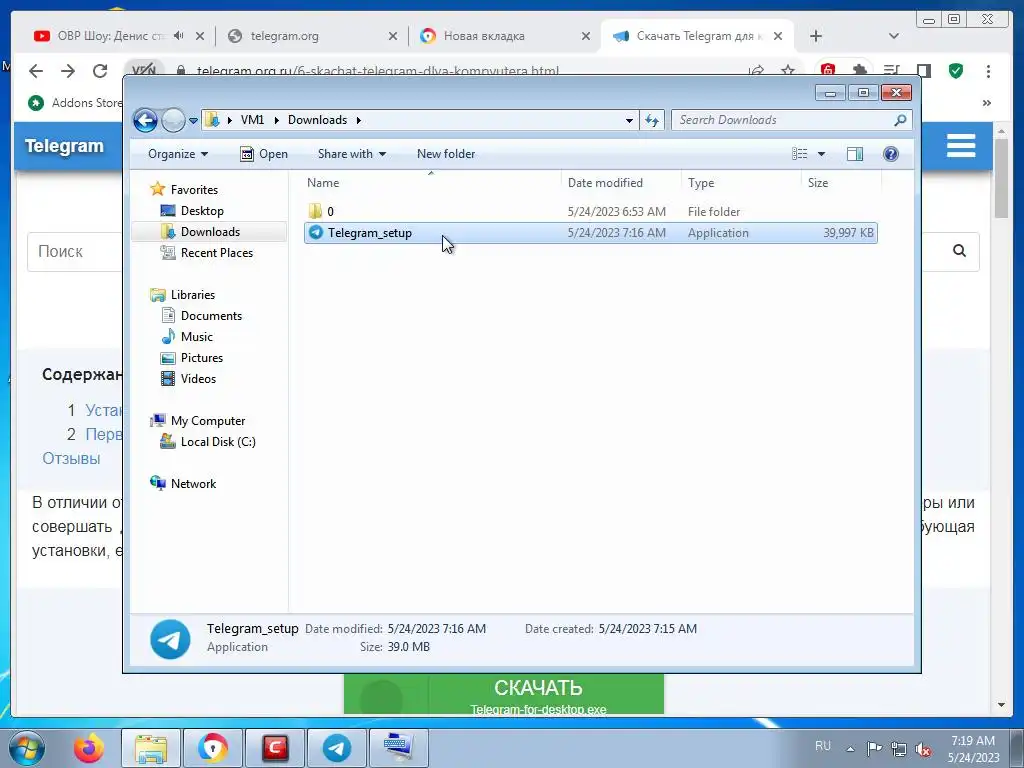Open Favorites in navigation pane
Image resolution: width=1024 pixels, height=768 pixels.
194,189
